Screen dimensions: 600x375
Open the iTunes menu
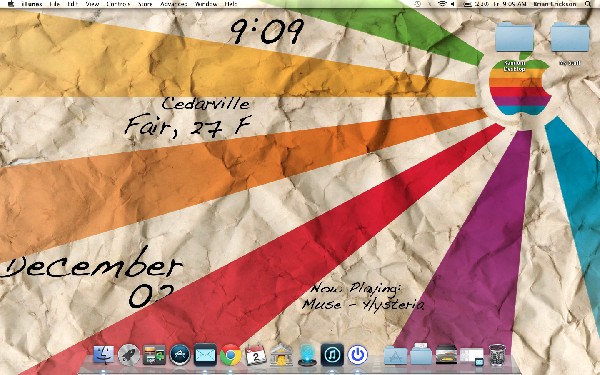click(x=32, y=4)
